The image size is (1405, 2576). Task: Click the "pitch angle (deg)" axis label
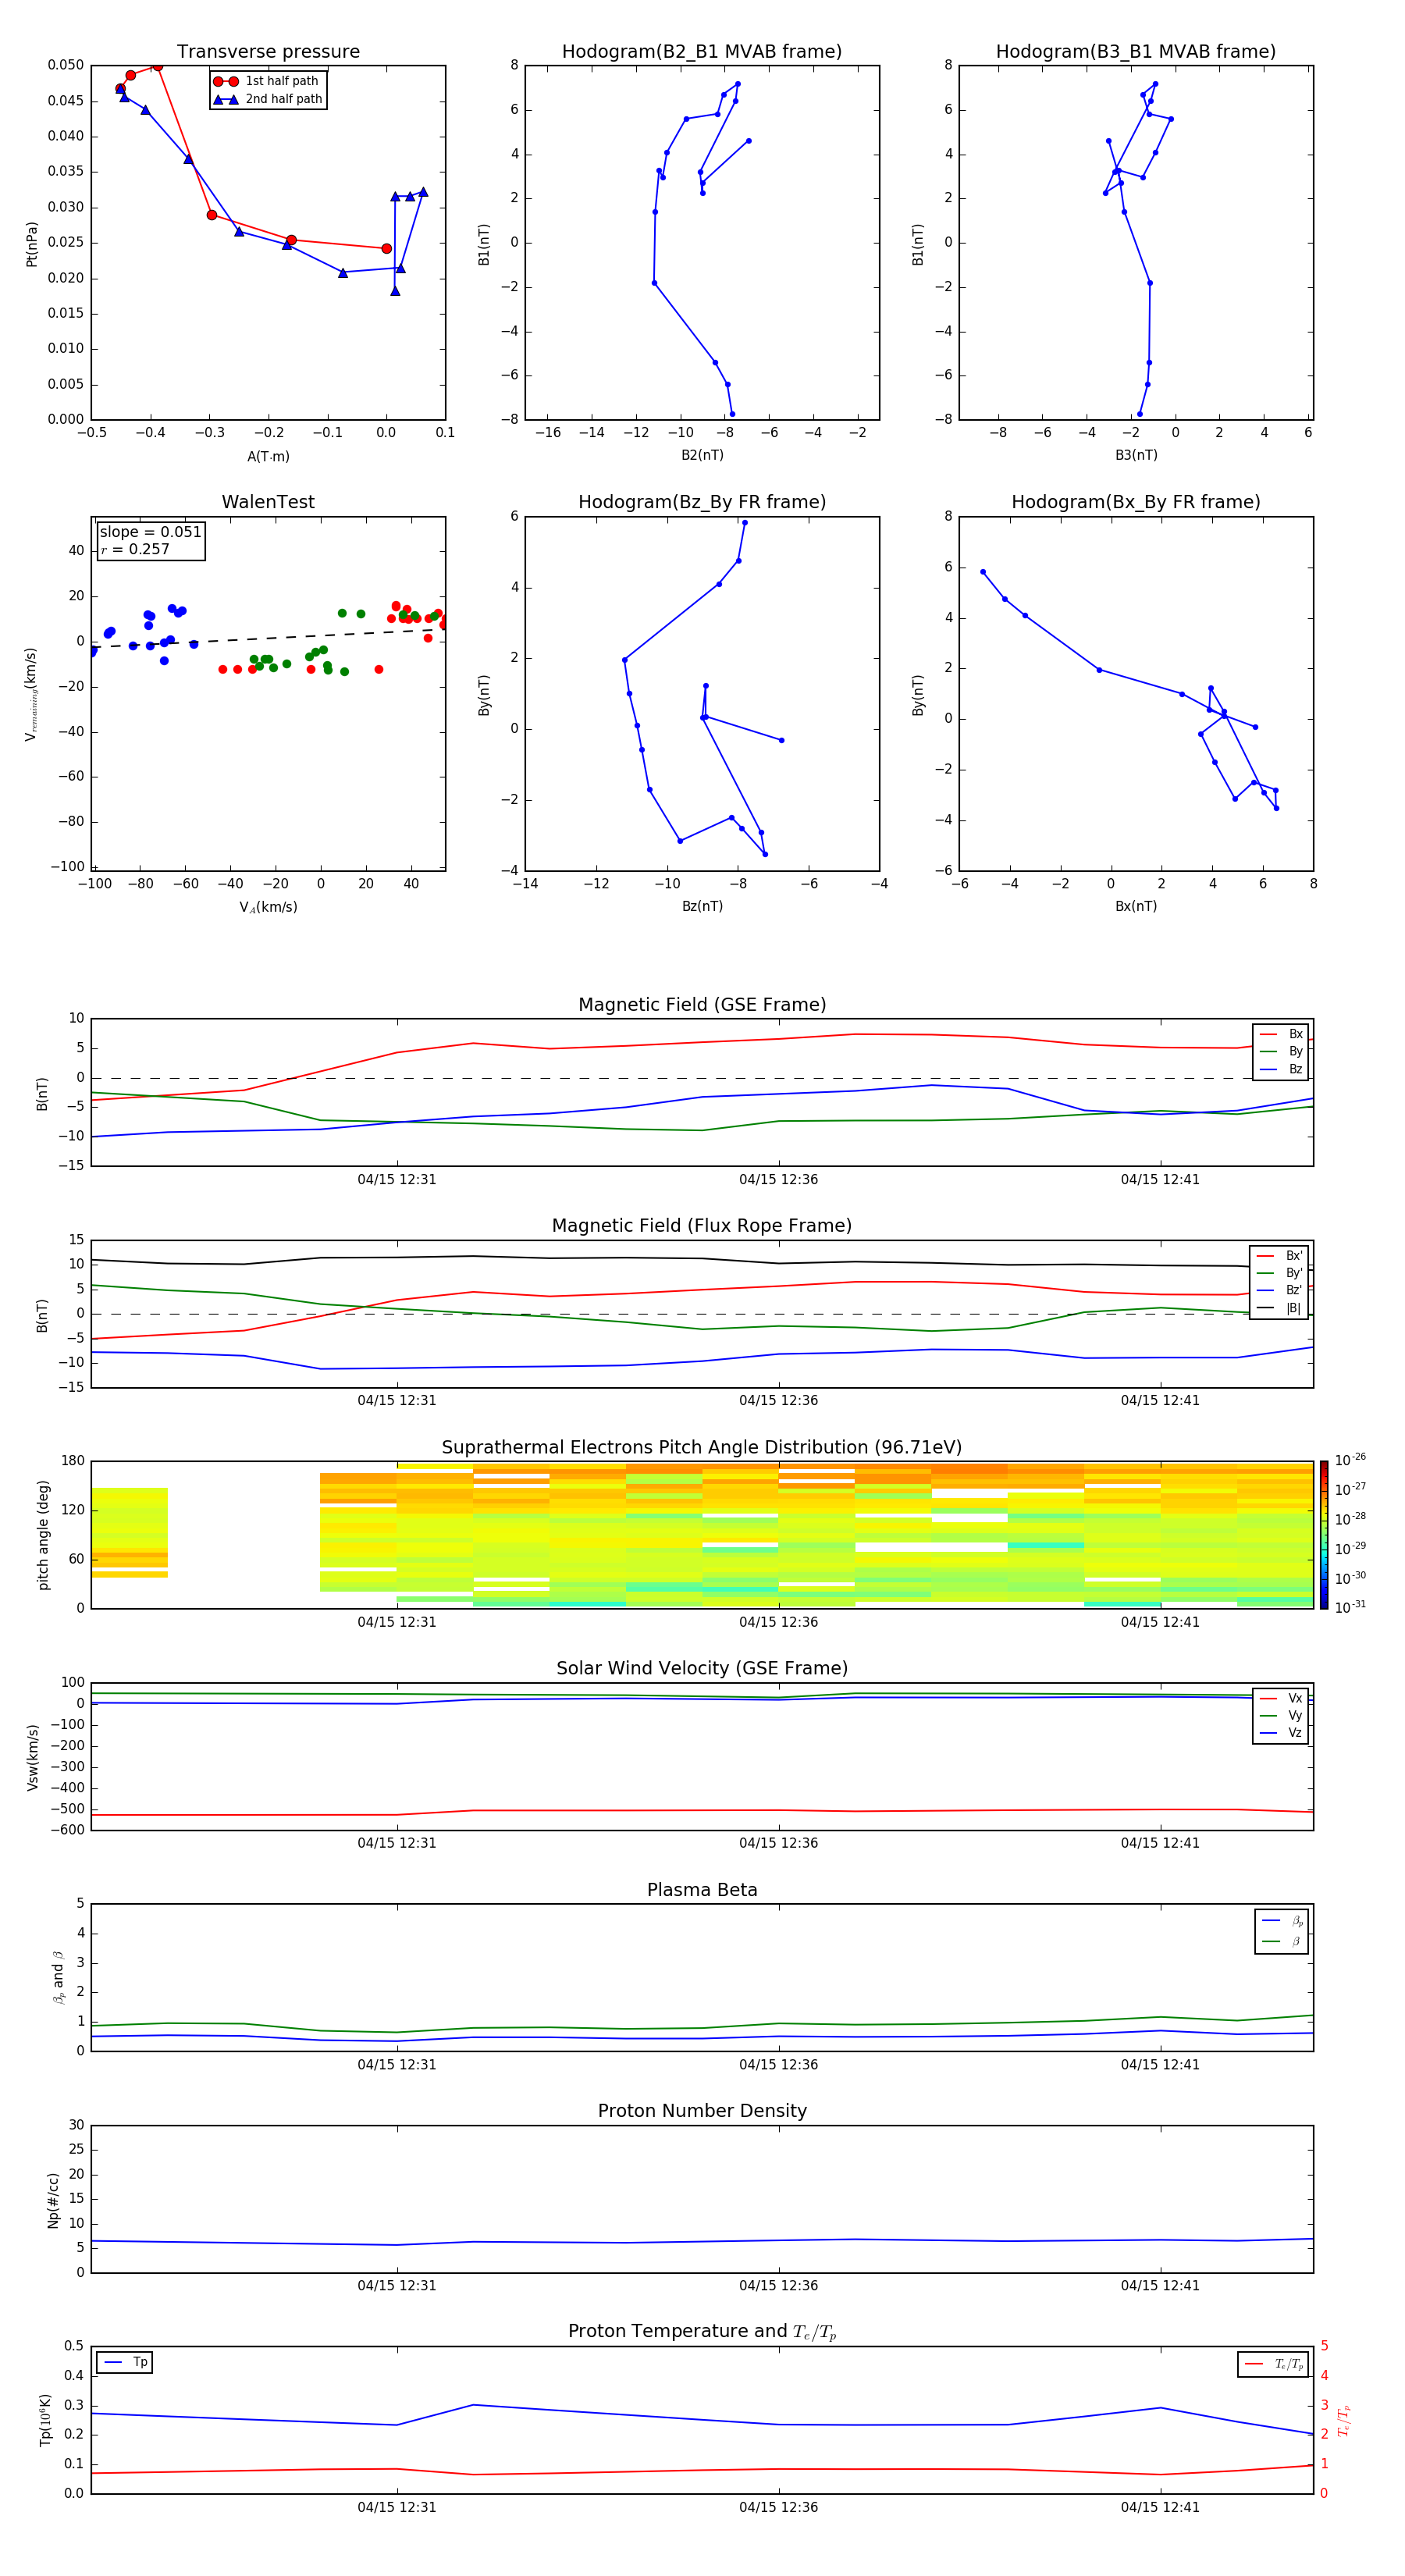[x=43, y=1535]
